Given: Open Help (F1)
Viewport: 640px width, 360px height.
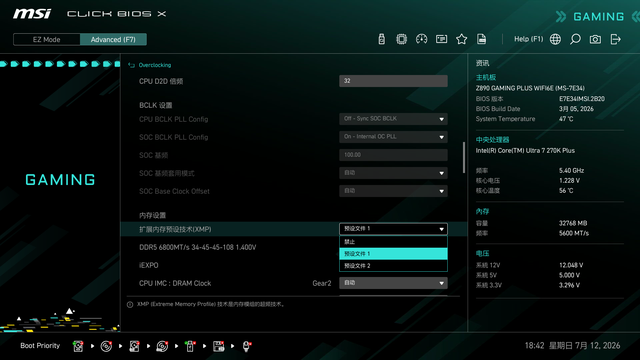Looking at the screenshot, I should pos(528,39).
